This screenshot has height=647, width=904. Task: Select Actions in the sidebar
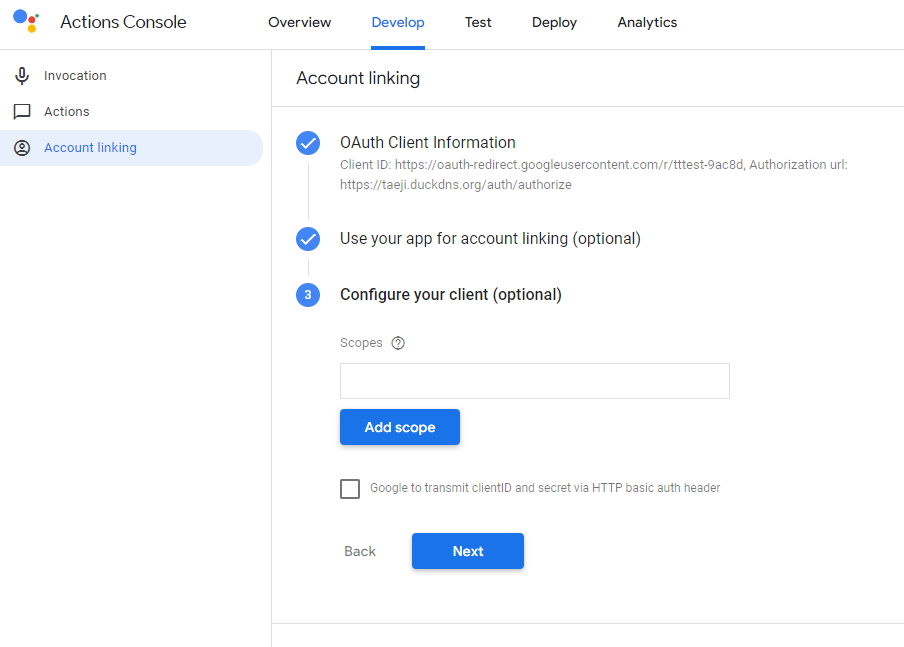coord(131,111)
